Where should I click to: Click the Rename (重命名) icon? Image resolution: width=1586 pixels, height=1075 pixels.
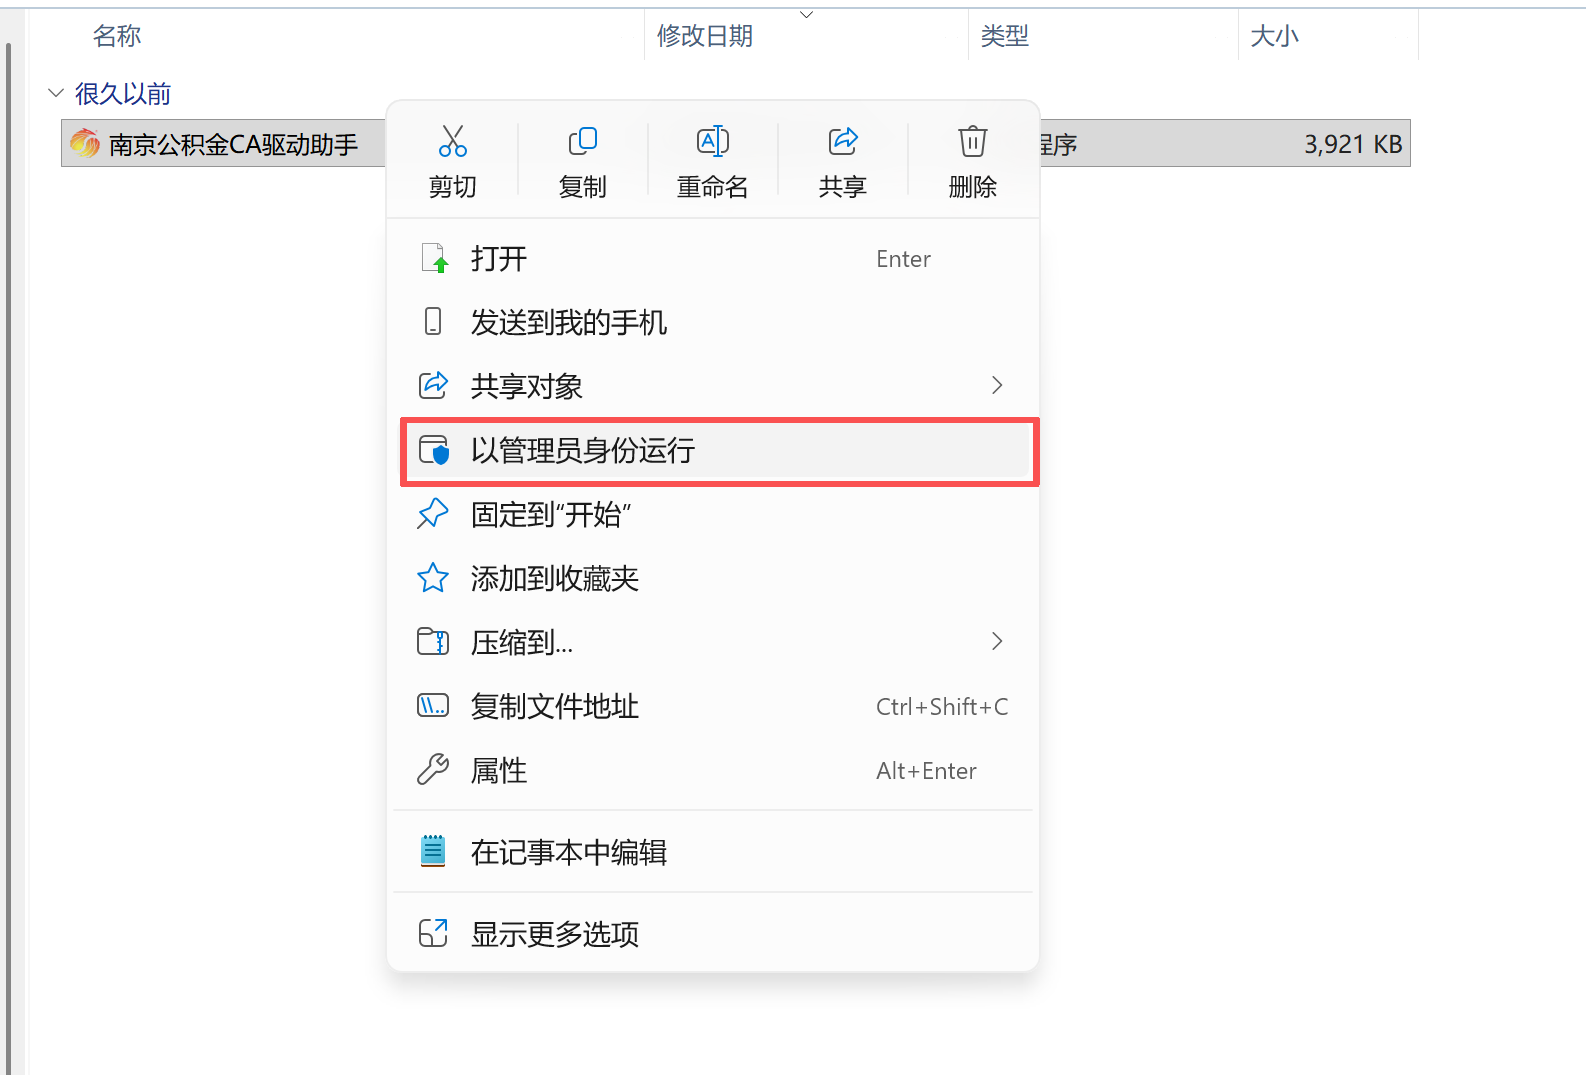tap(713, 142)
